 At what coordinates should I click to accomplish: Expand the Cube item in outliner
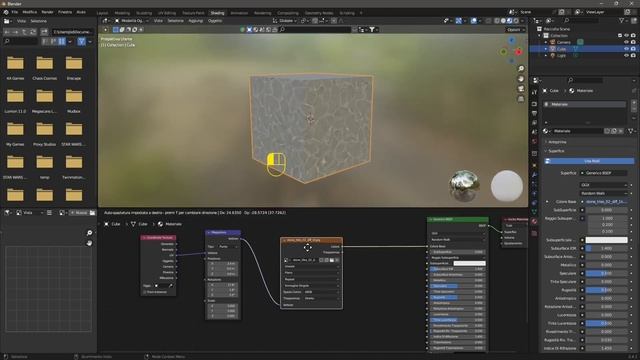(x=546, y=49)
